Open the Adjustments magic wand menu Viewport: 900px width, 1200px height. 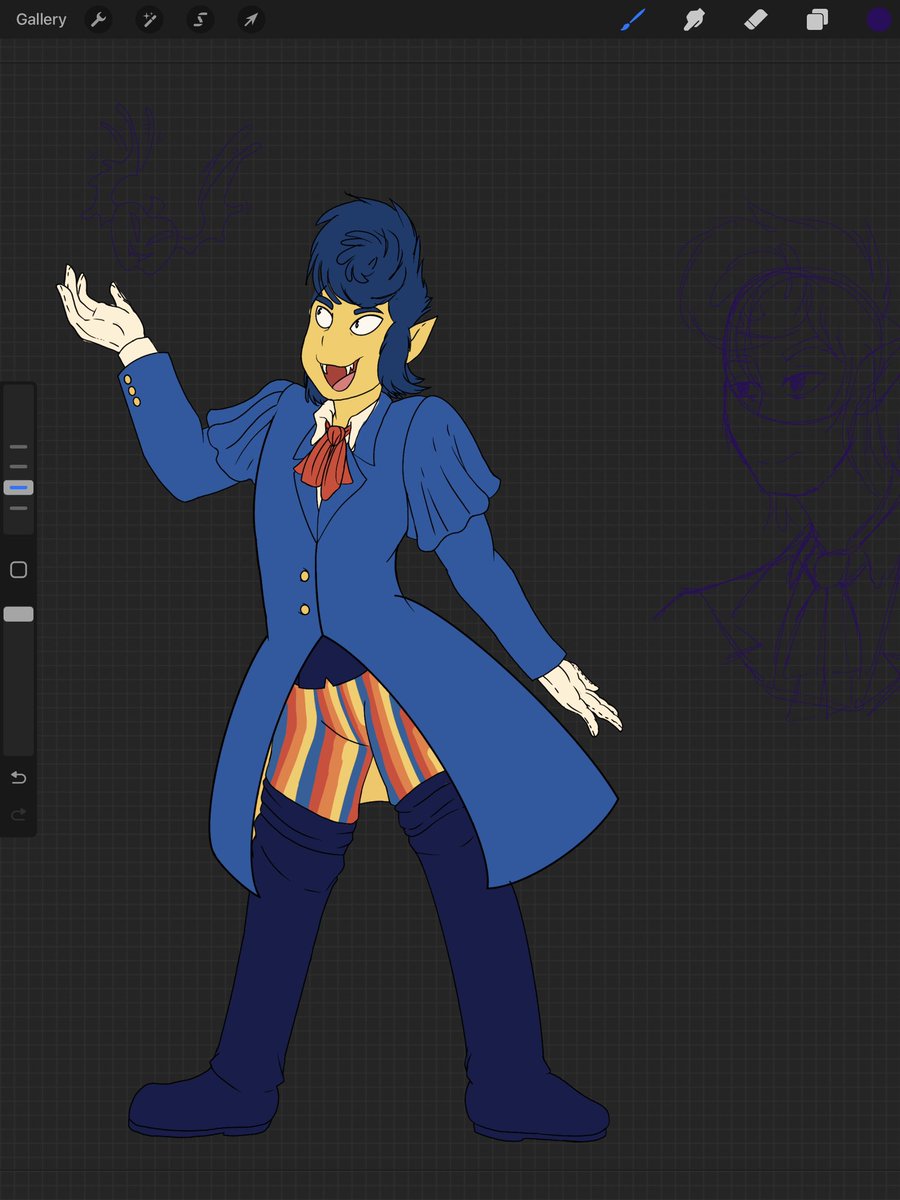coord(149,20)
